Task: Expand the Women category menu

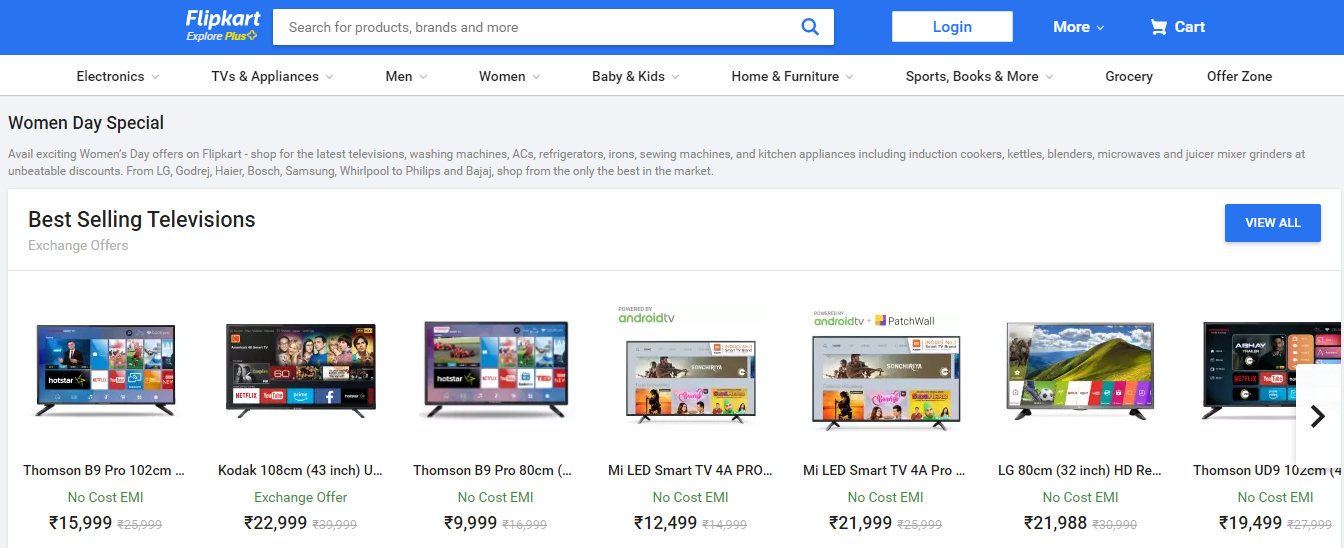Action: click(x=509, y=76)
